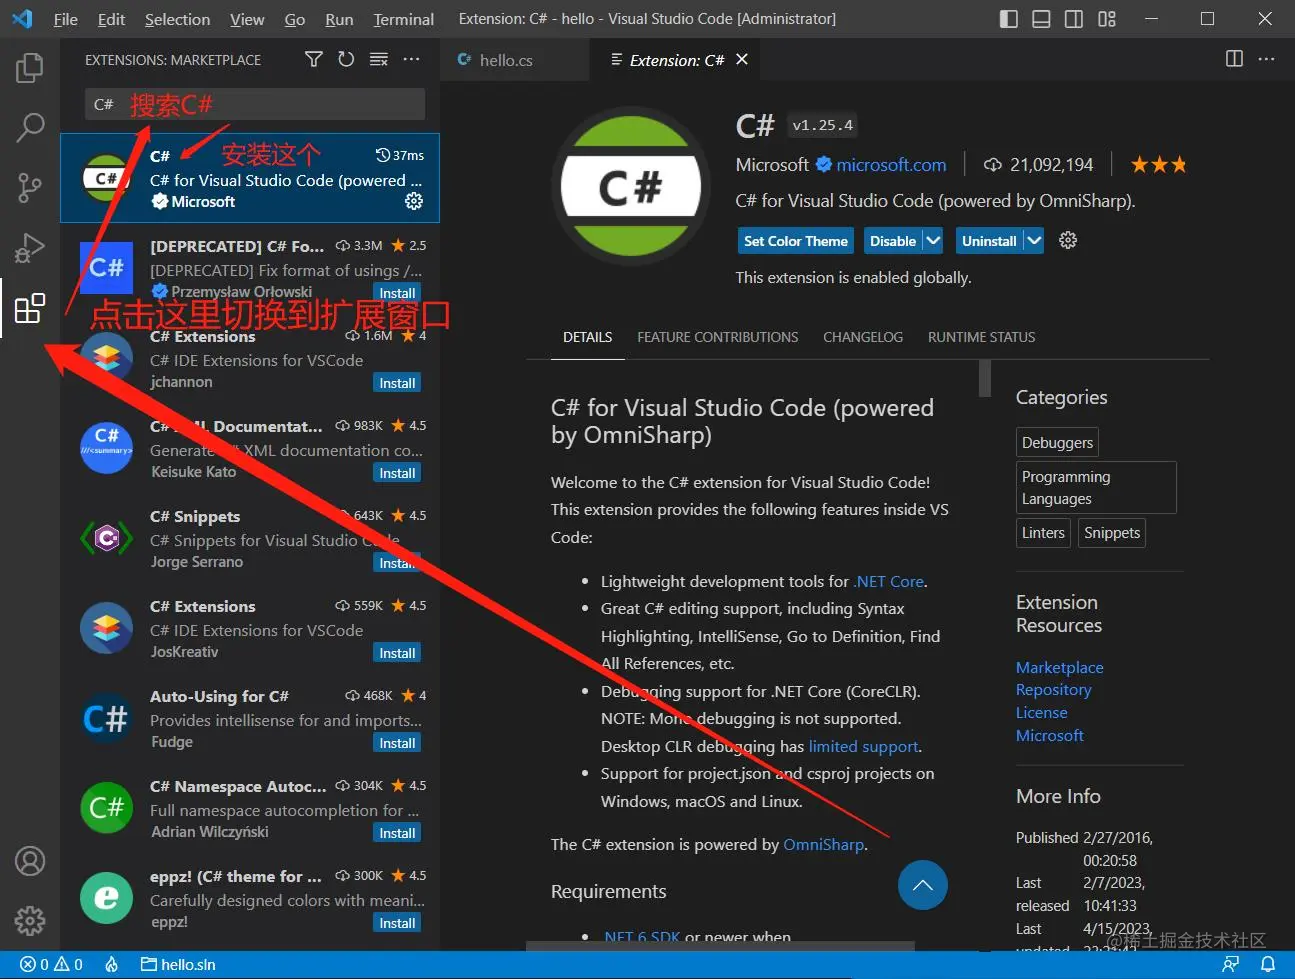Toggle the bottom panel visibility
The width and height of the screenshot is (1295, 979).
(x=1040, y=18)
